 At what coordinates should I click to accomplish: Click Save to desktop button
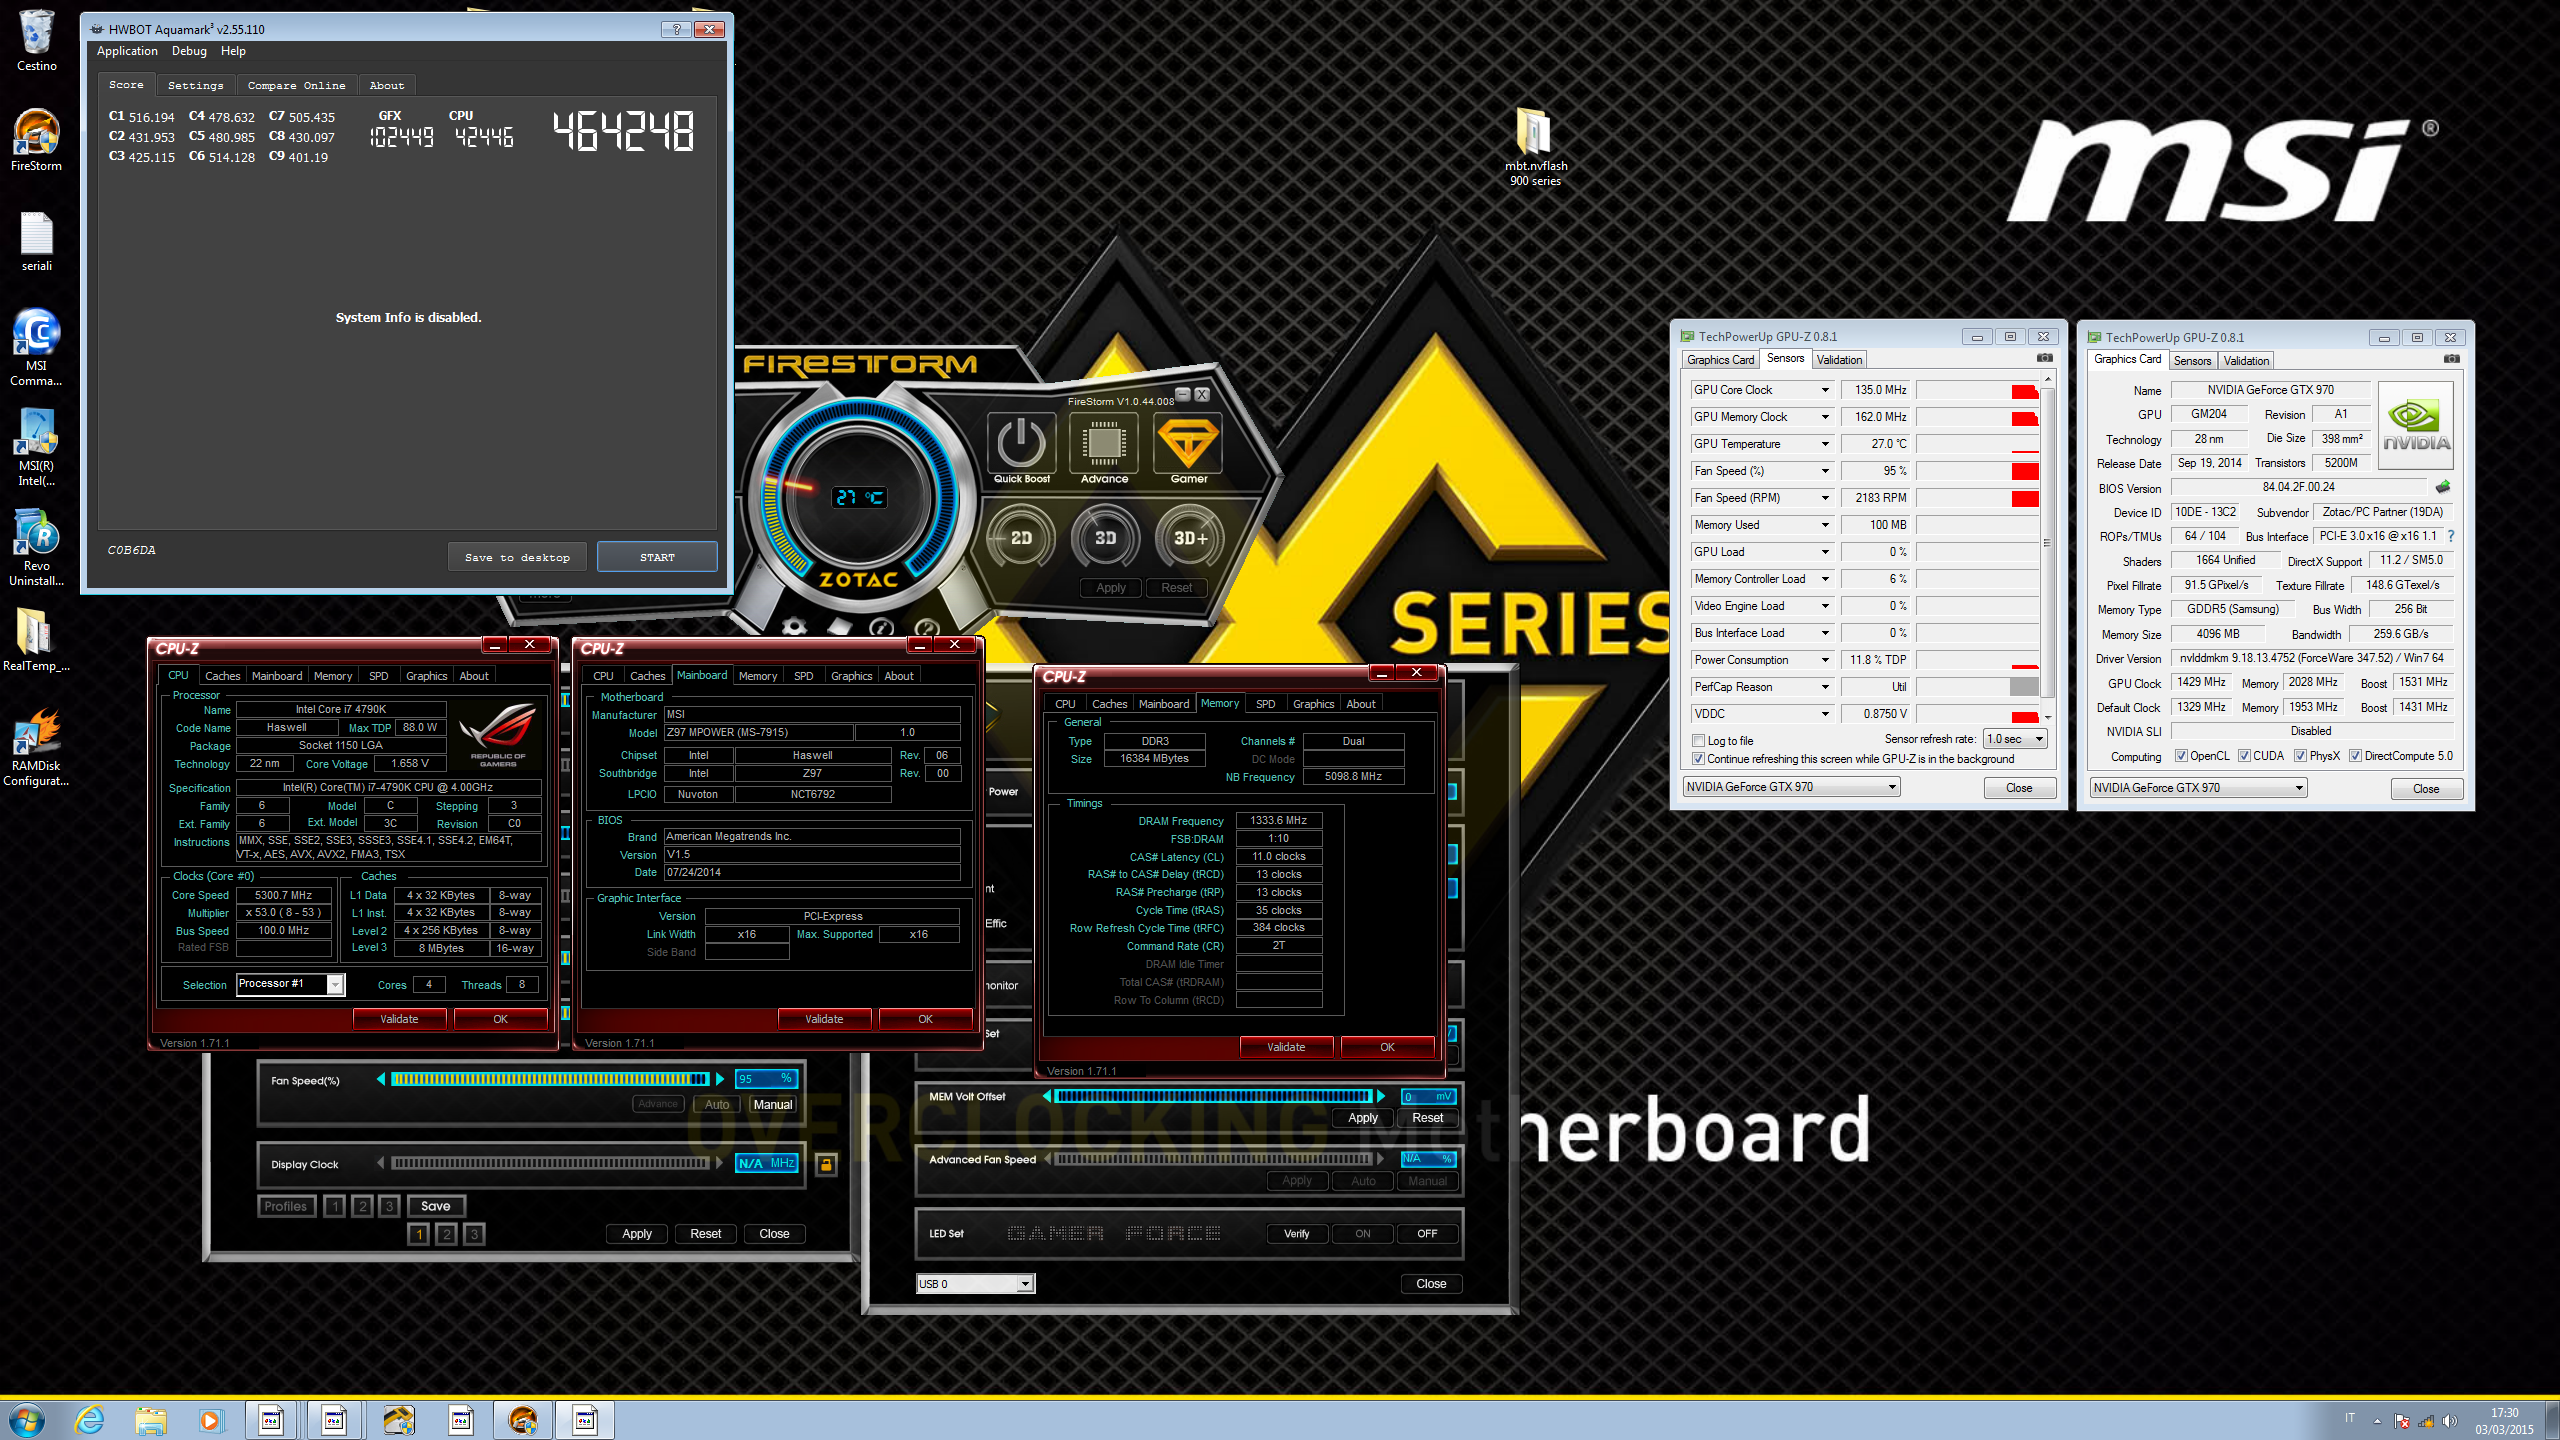coord(517,557)
